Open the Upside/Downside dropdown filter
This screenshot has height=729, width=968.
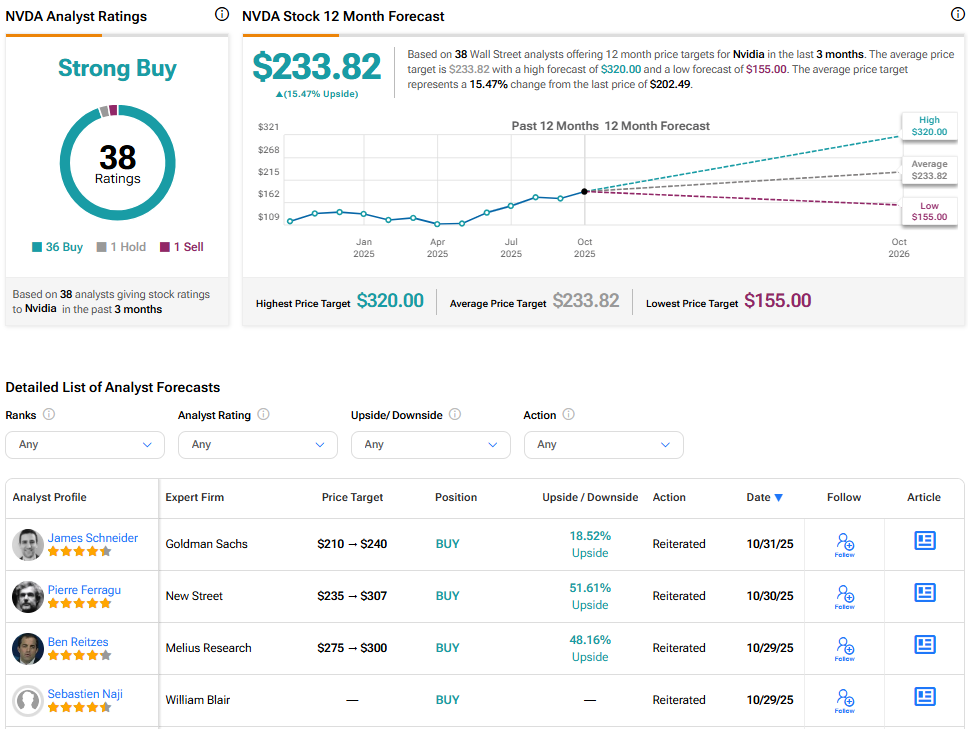point(430,445)
